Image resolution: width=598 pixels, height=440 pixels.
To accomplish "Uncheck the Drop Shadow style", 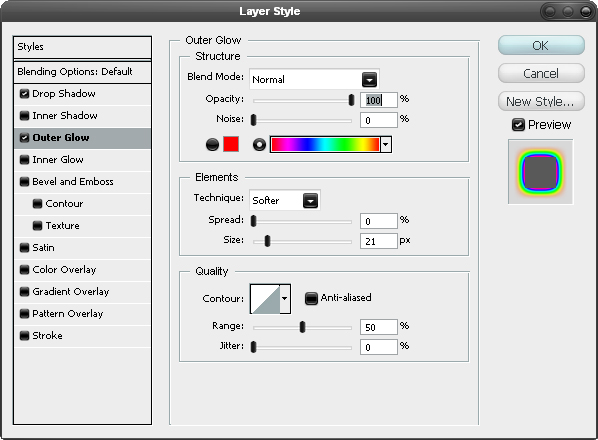I will click(x=24, y=93).
